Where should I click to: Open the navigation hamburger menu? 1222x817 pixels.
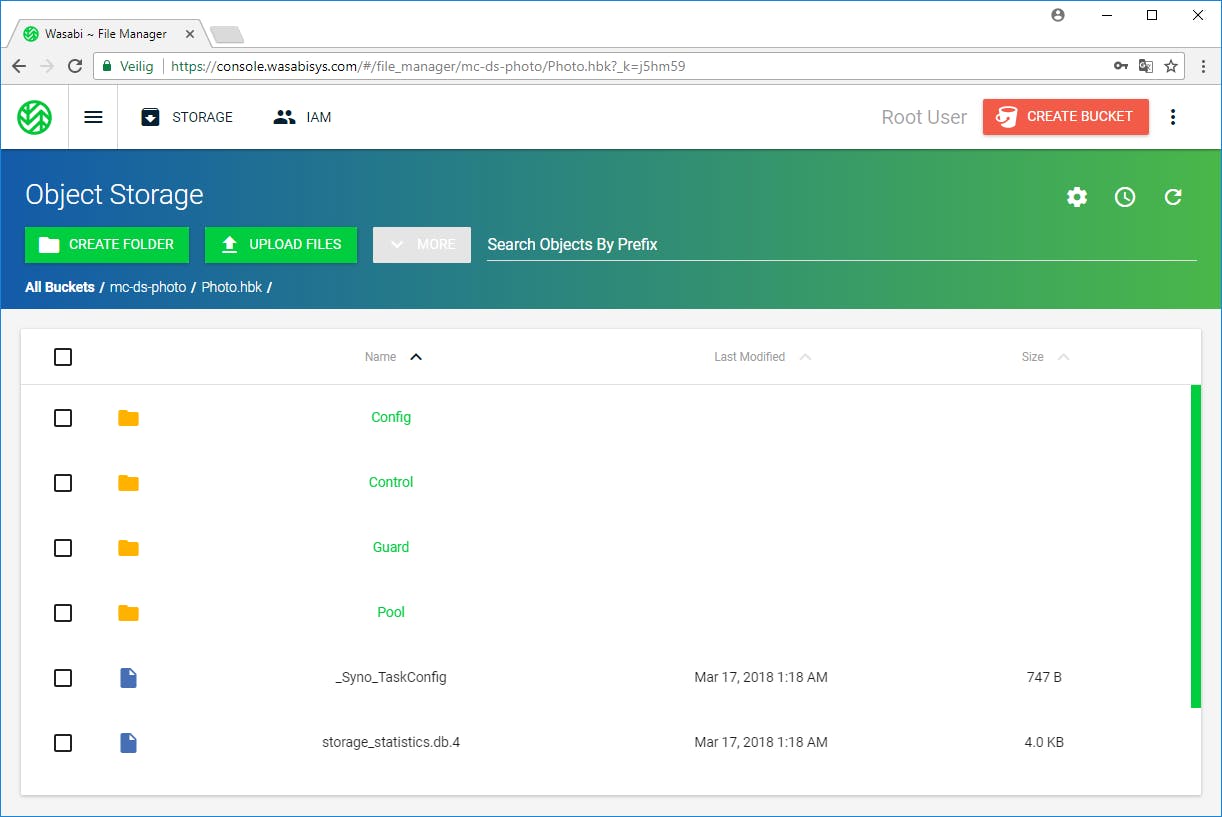click(93, 116)
